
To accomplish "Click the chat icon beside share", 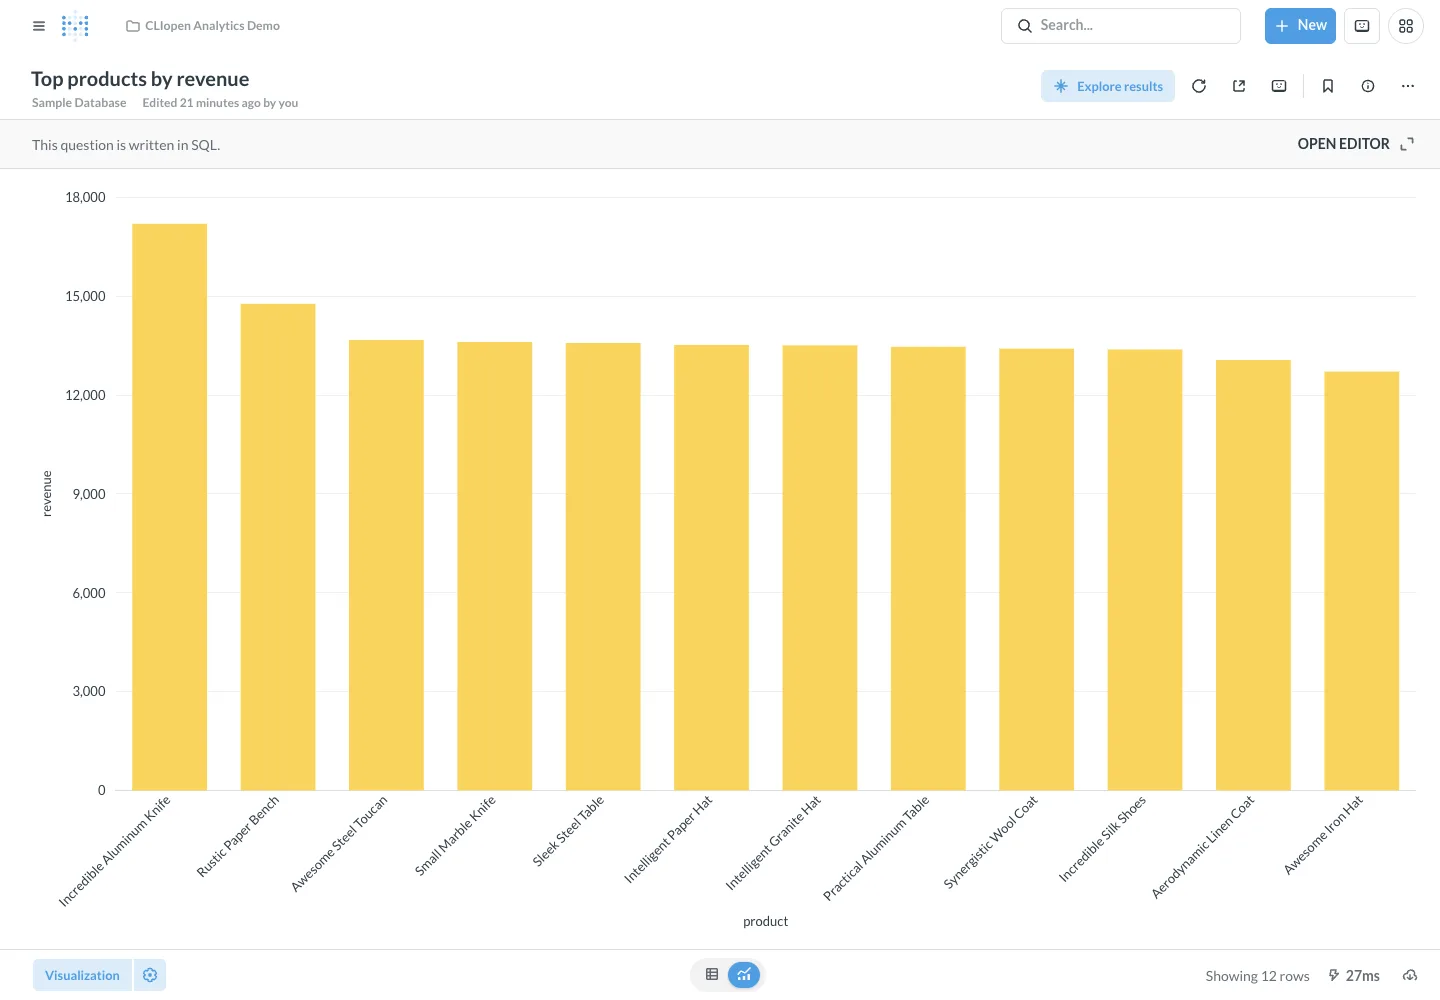I will coord(1279,86).
